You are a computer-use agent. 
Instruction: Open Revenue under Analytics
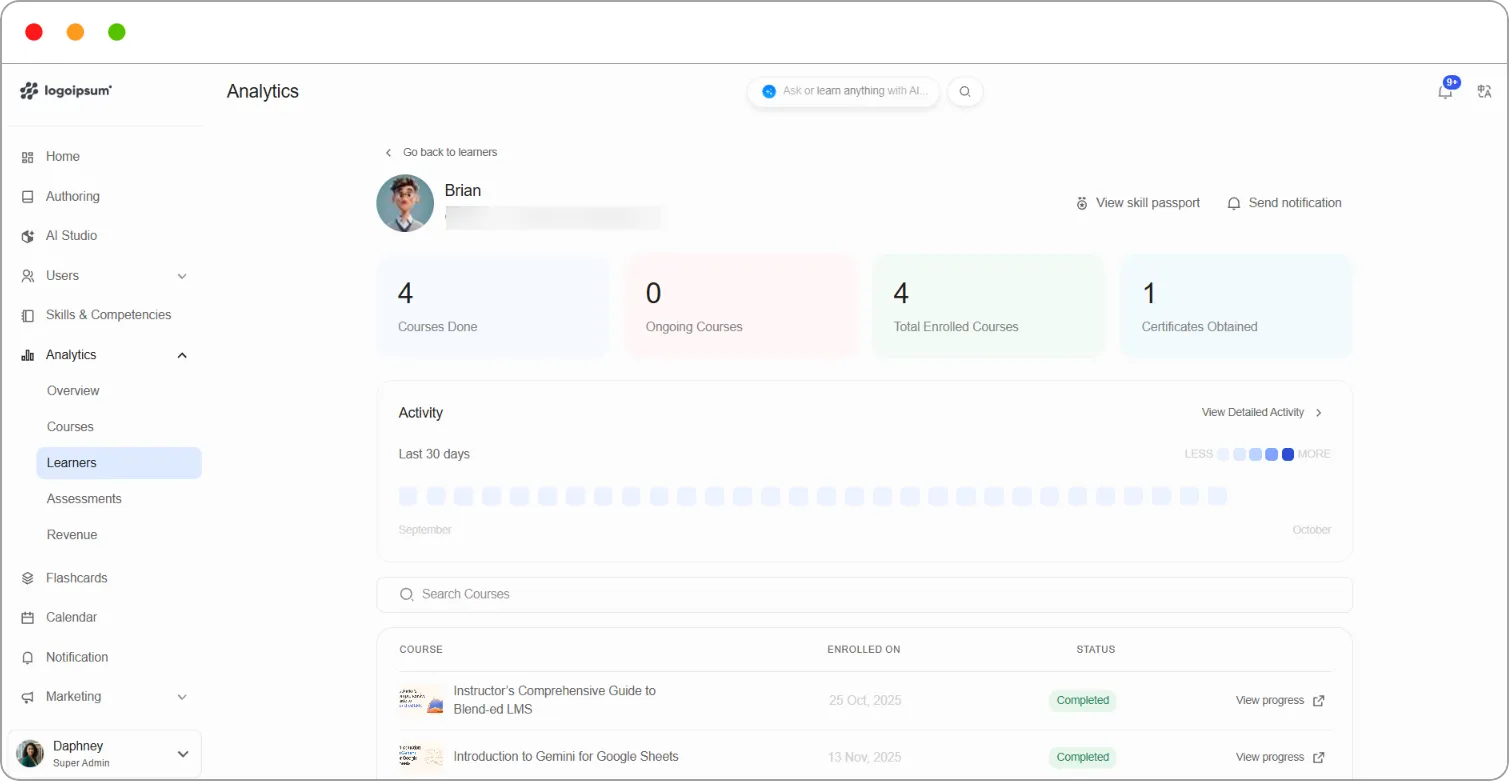(72, 535)
